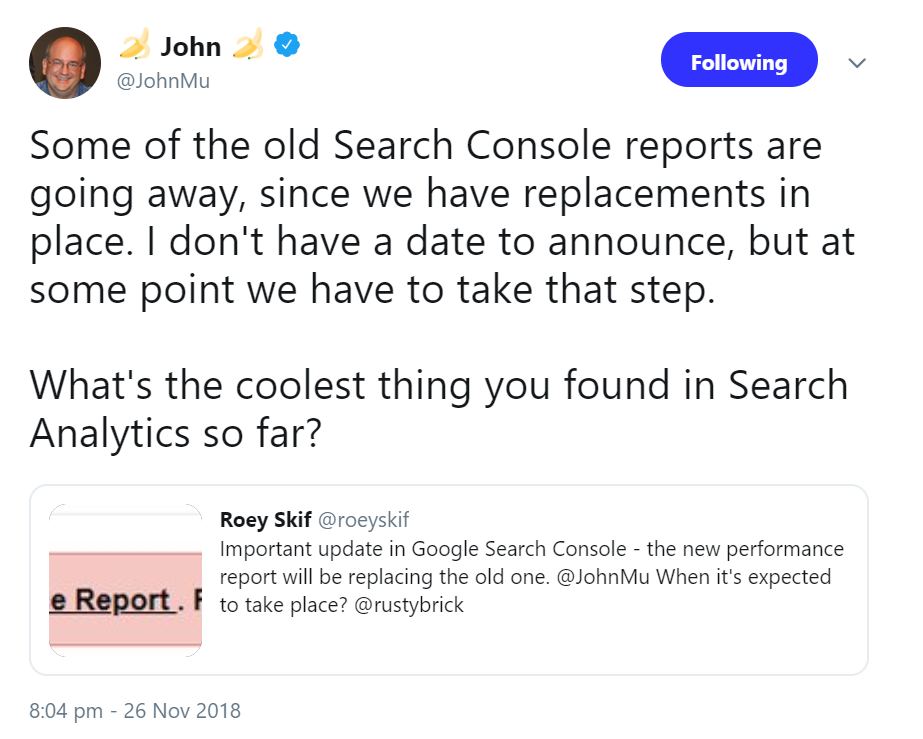Toggle the Following button to unfollow

coord(739,60)
